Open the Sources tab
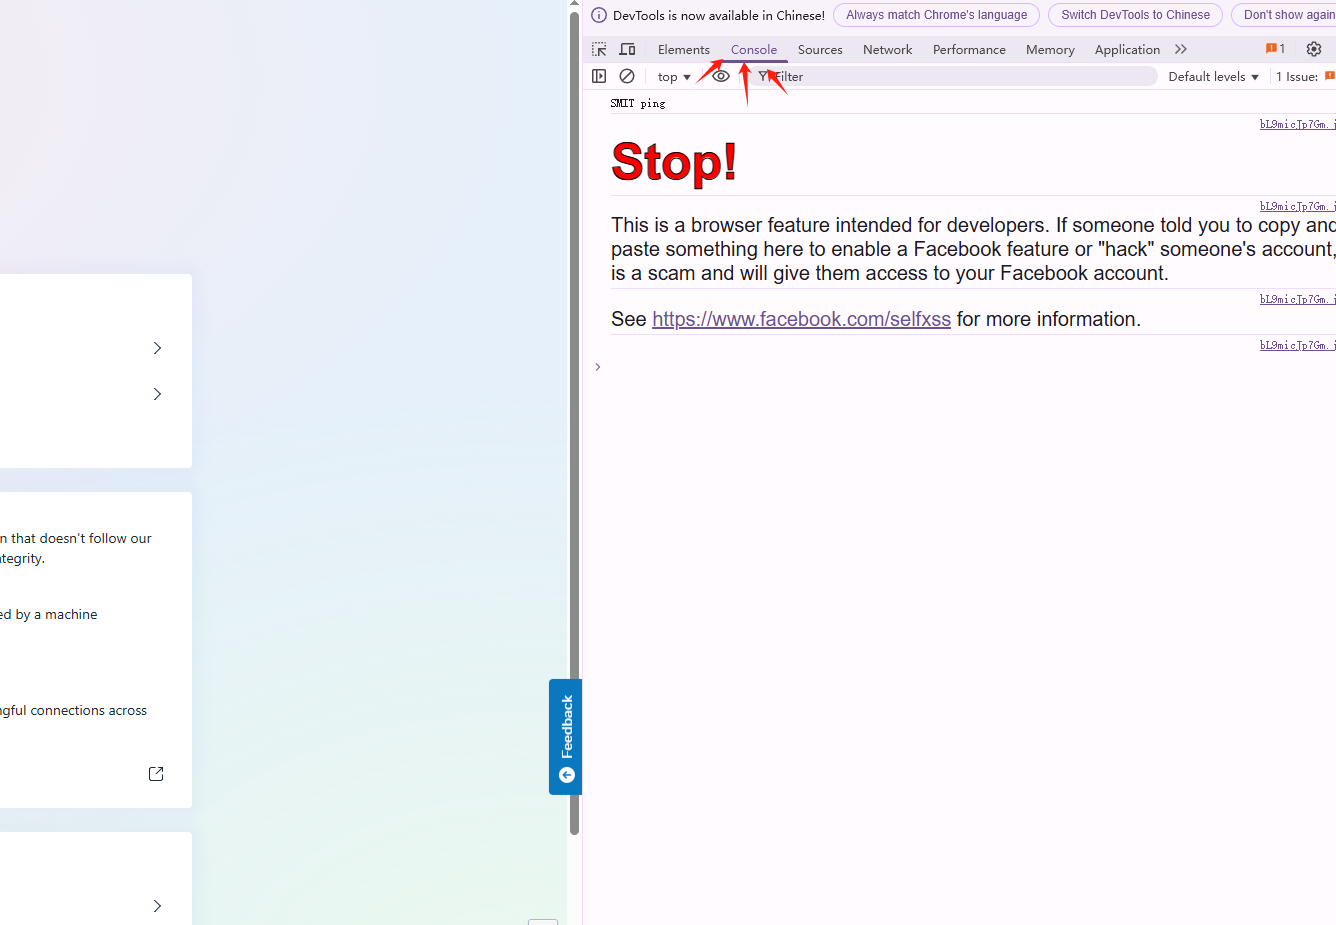Viewport: 1336px width, 925px height. pyautogui.click(x=820, y=50)
